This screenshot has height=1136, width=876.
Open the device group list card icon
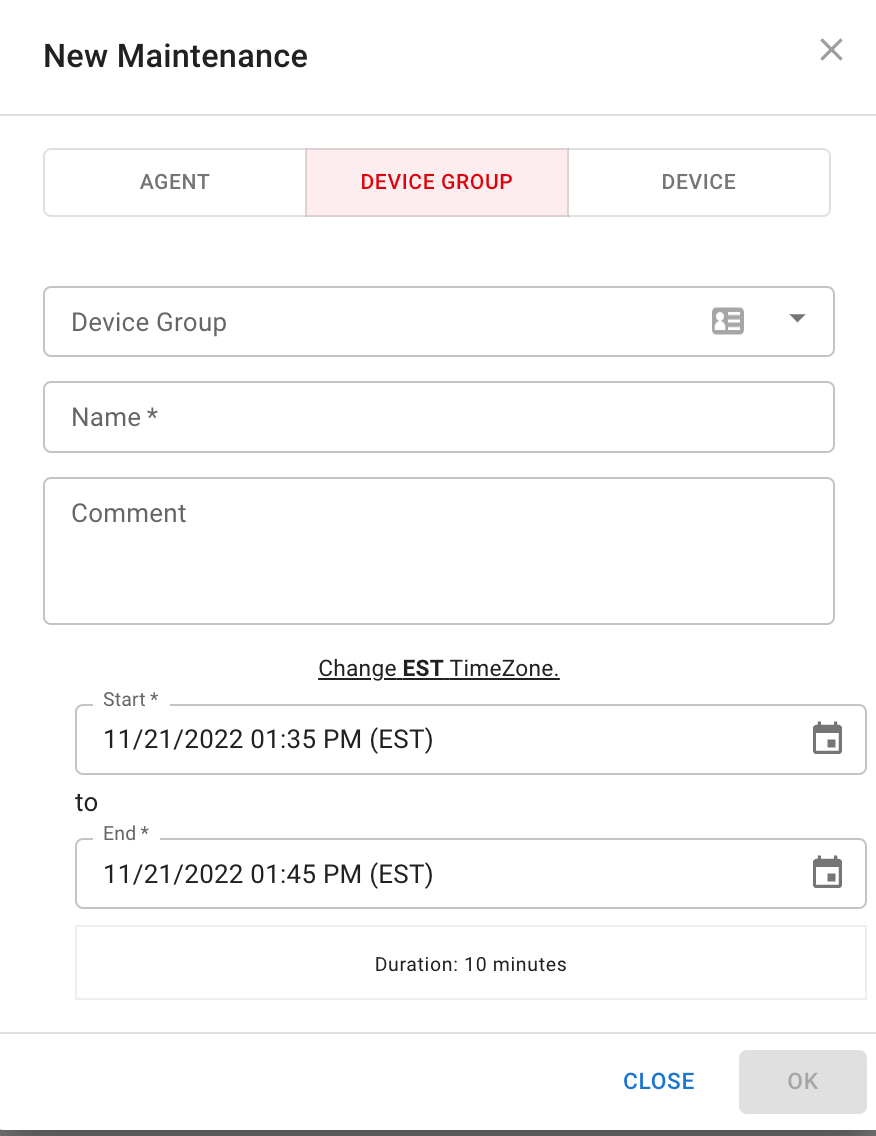tap(727, 321)
